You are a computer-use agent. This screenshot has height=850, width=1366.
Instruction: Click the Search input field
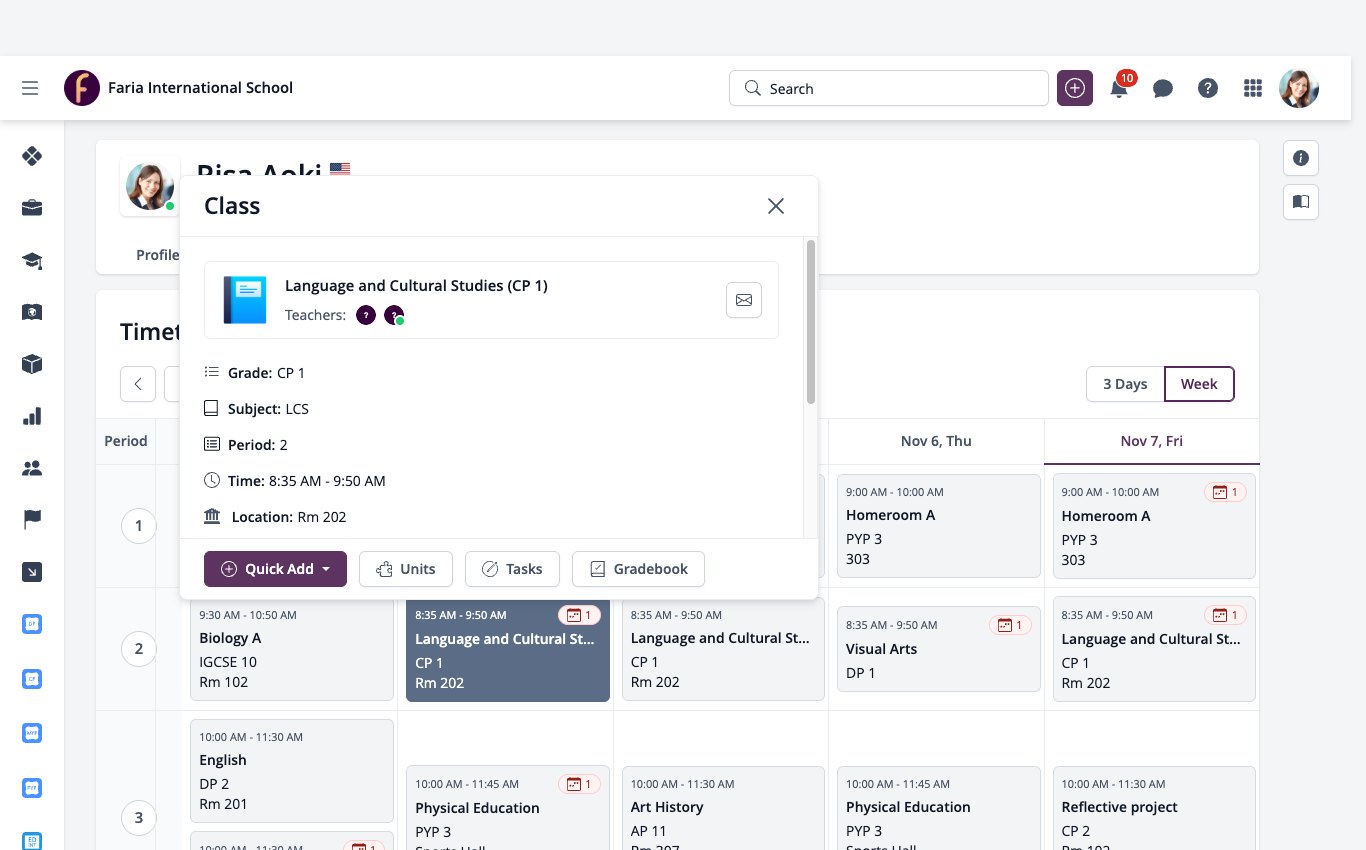[x=889, y=88]
